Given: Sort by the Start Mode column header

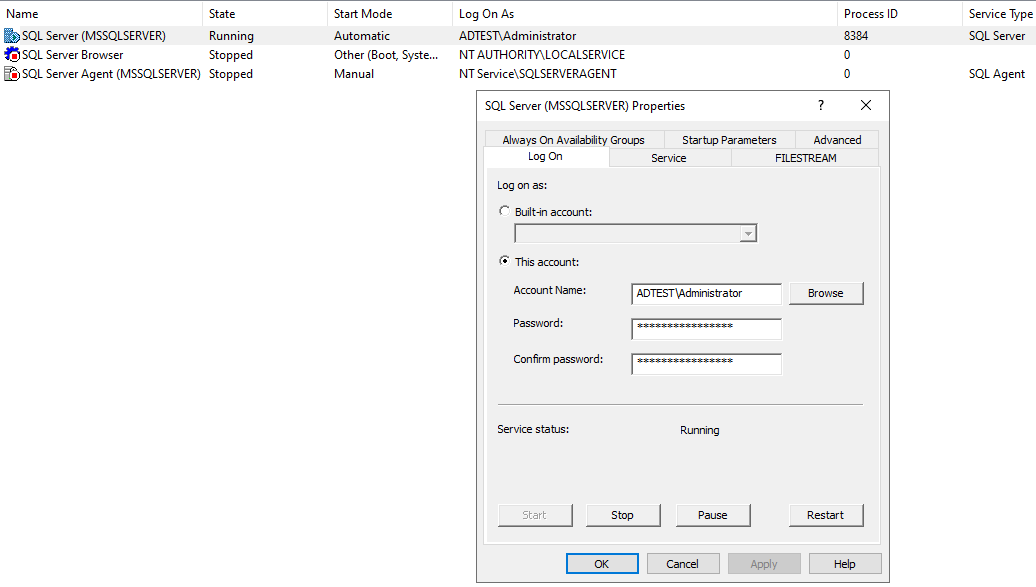Looking at the screenshot, I should pos(390,13).
